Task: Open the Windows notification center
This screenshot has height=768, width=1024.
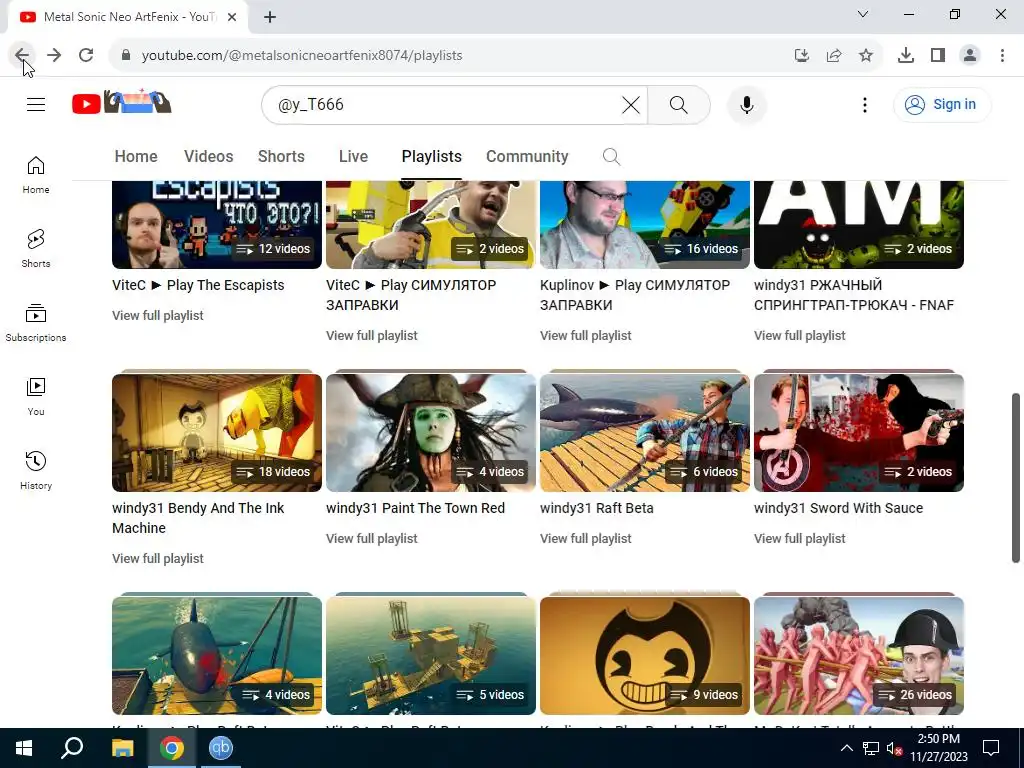Action: pos(991,748)
